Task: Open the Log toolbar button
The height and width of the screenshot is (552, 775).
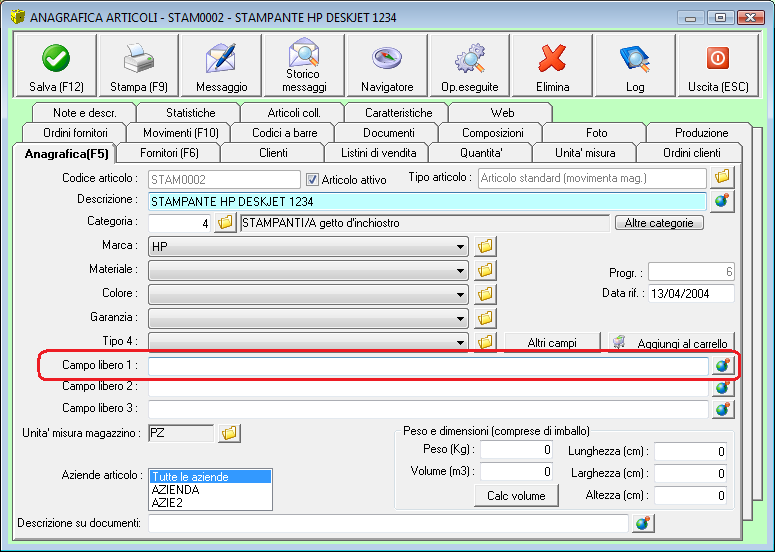Action: [635, 65]
